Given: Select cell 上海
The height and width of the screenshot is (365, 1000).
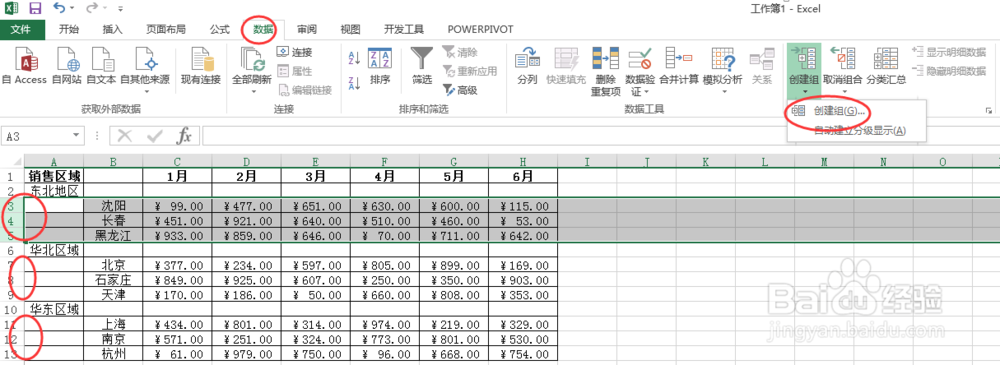Looking at the screenshot, I should (x=113, y=325).
